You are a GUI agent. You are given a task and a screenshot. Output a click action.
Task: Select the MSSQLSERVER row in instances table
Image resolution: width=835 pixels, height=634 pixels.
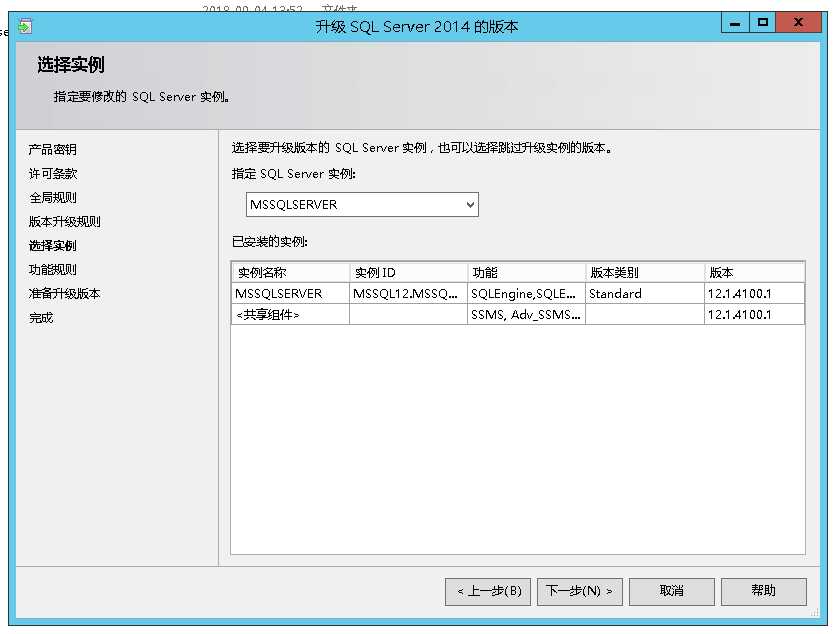tap(518, 293)
